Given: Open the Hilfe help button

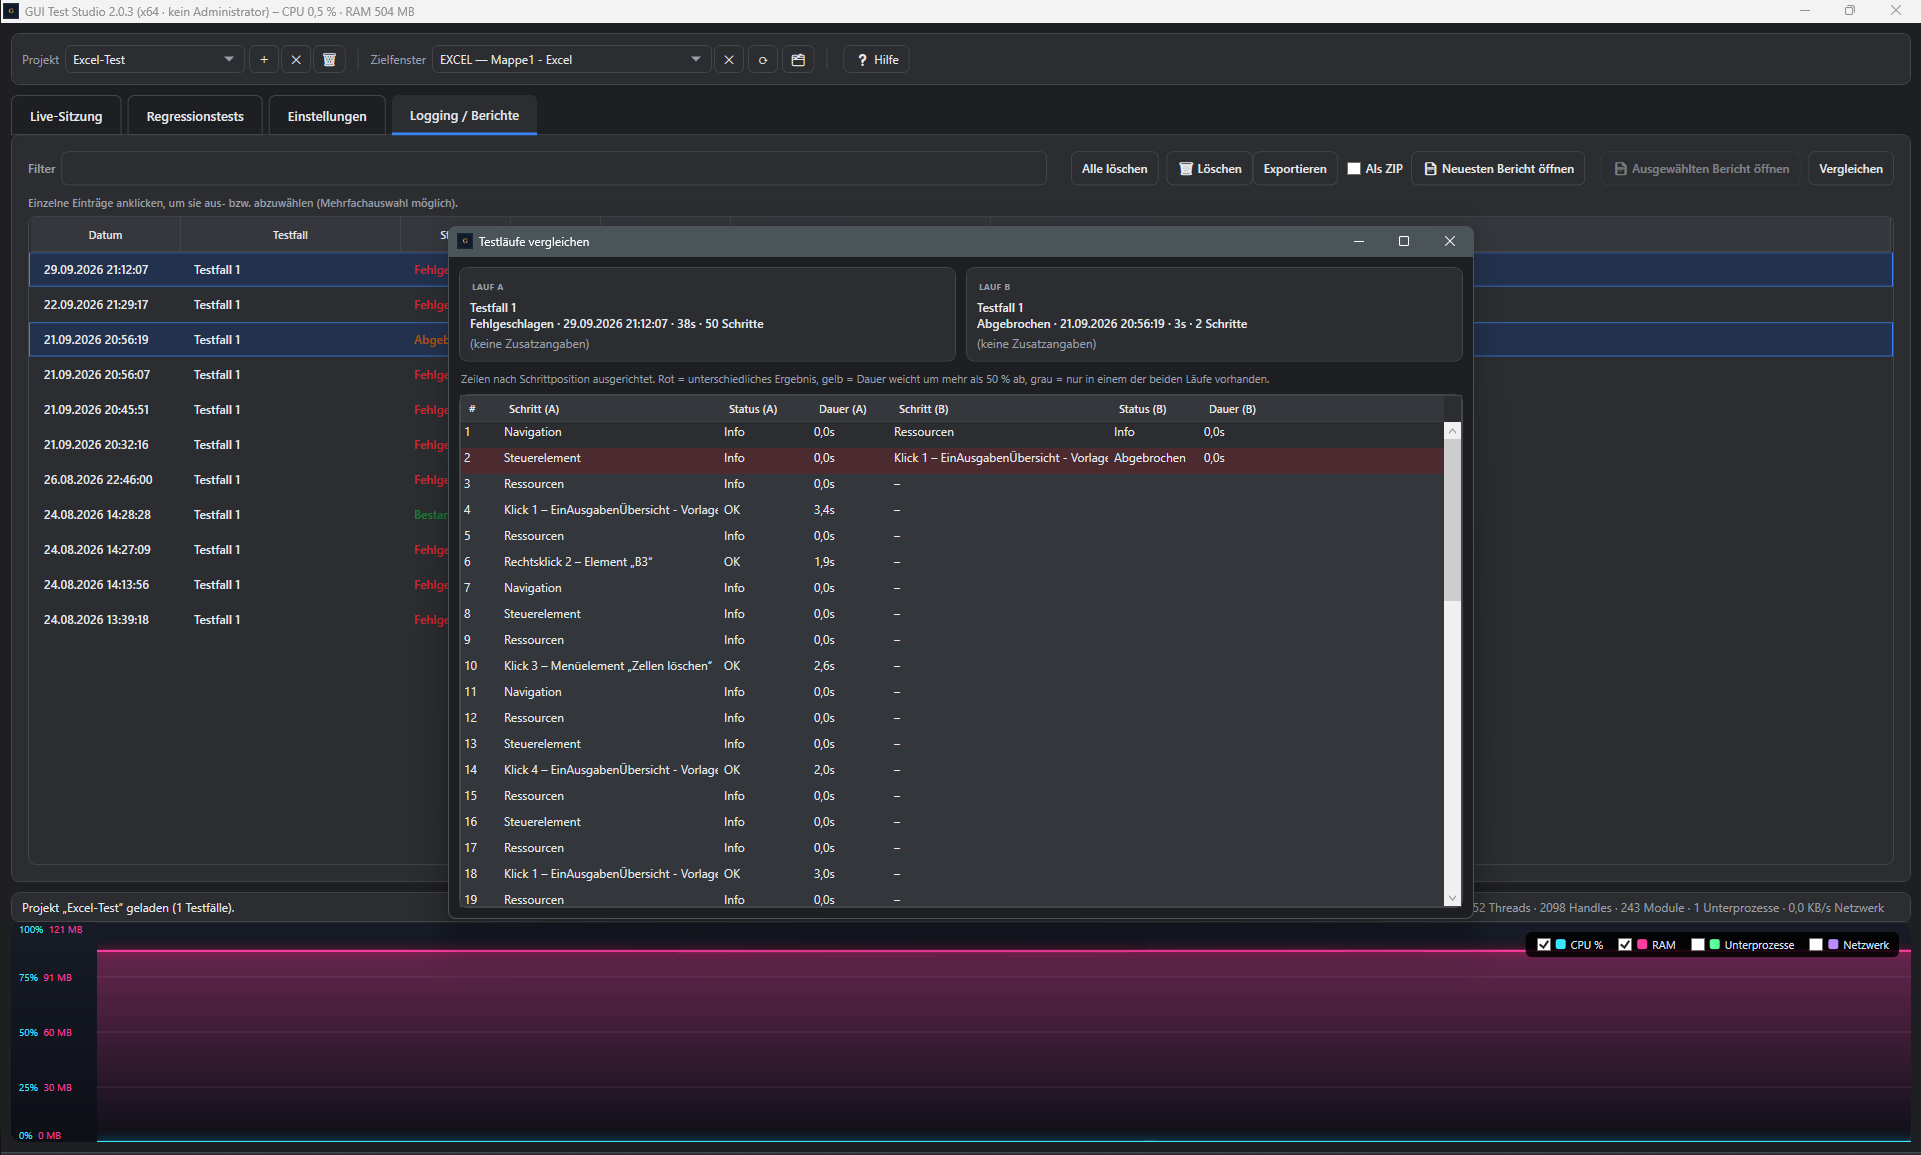Looking at the screenshot, I should (x=877, y=60).
